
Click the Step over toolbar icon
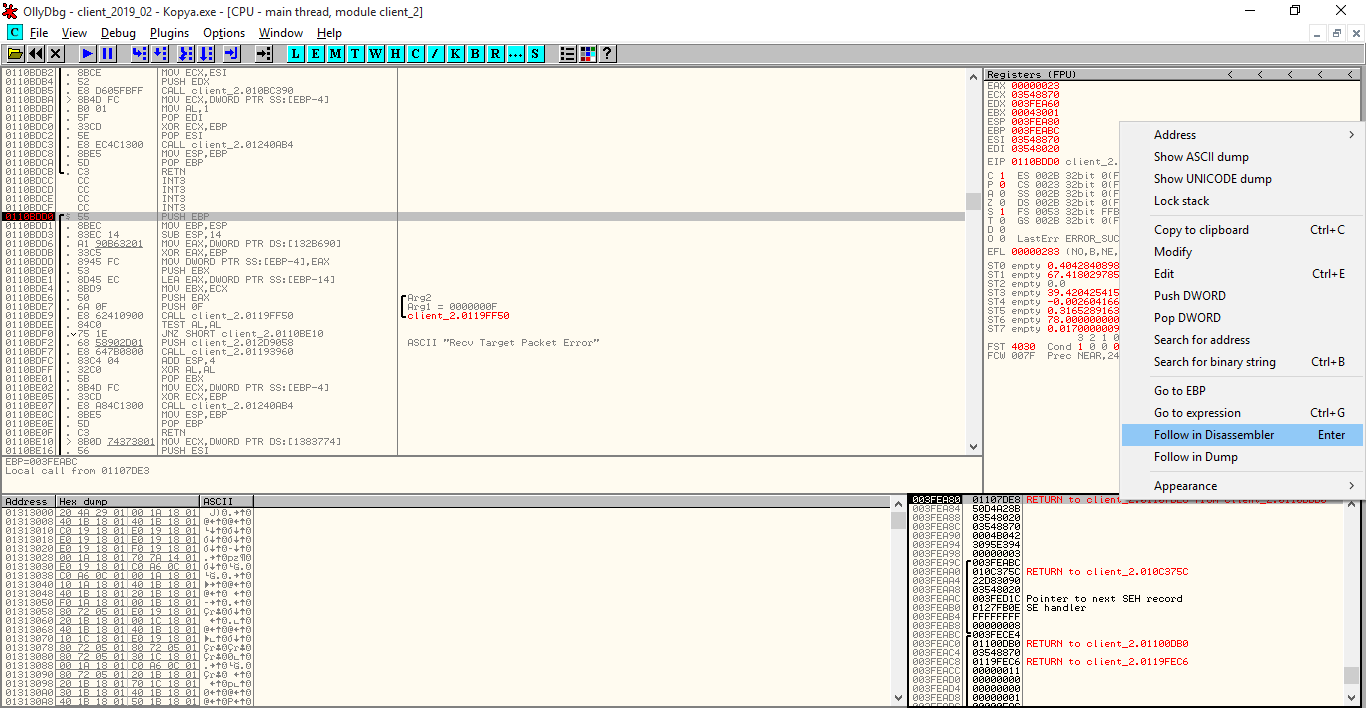pos(162,53)
